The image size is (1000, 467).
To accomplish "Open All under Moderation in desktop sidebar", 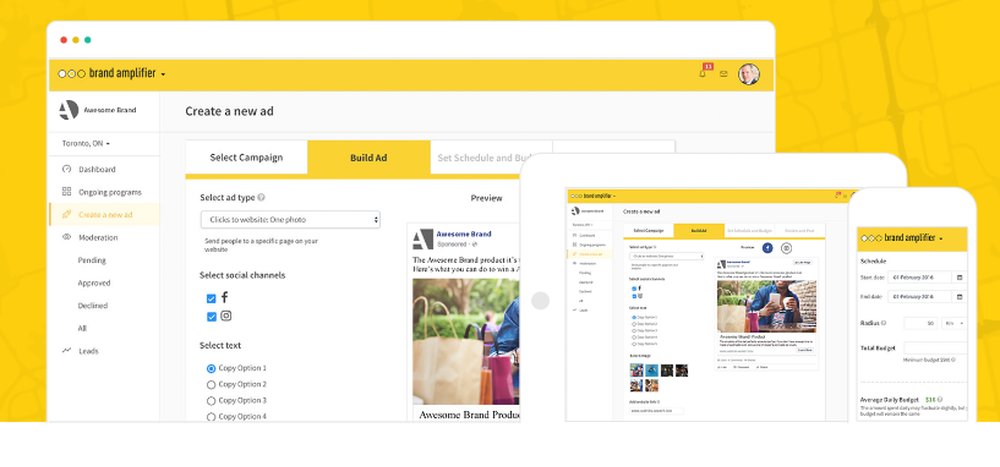I will click(82, 328).
